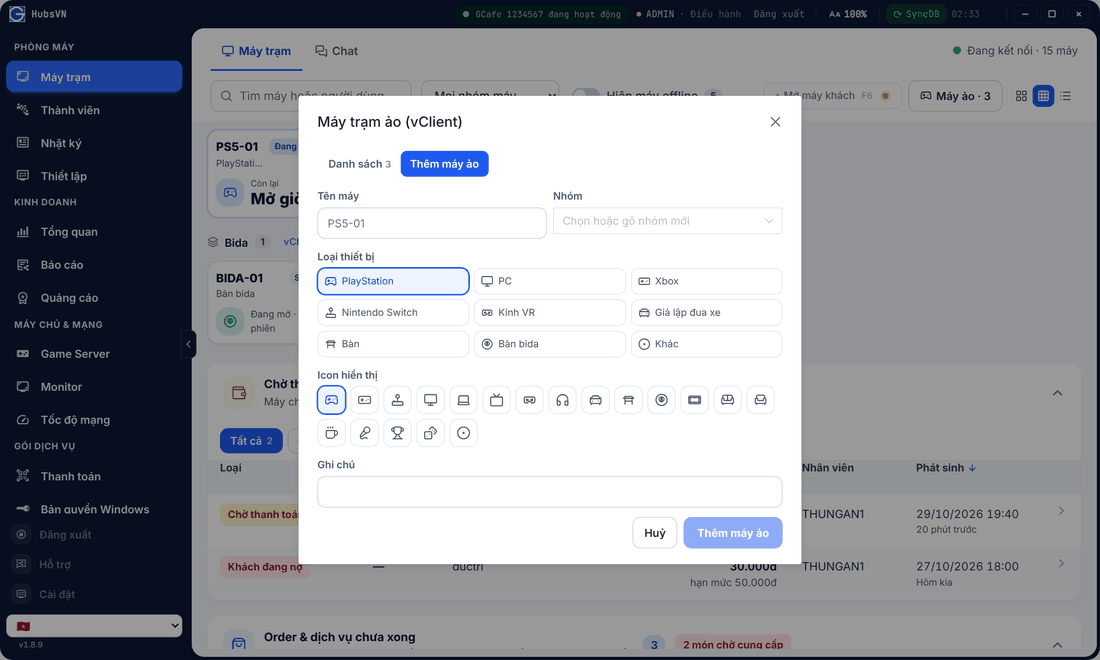Viewport: 1100px width, 660px height.
Task: Choose the headphones icon under Icon hiển thị
Action: click(563, 400)
